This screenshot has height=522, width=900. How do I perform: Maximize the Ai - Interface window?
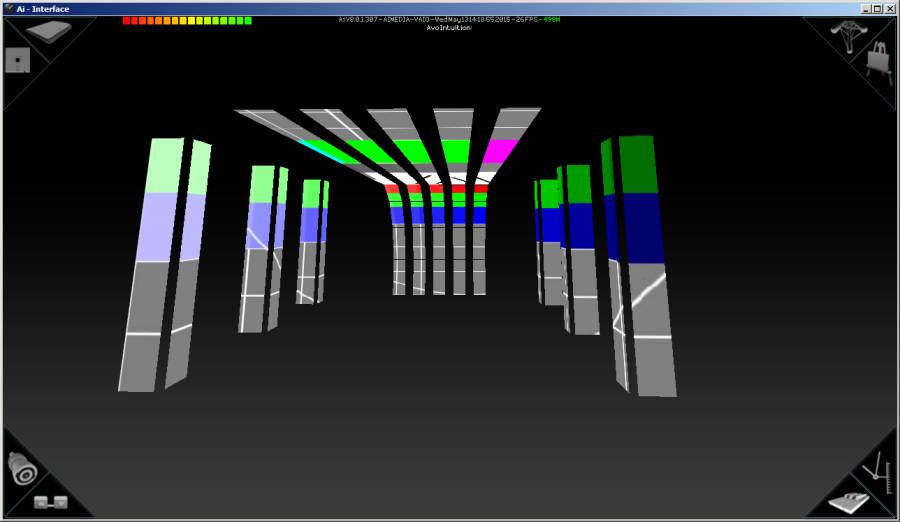pyautogui.click(x=877, y=9)
